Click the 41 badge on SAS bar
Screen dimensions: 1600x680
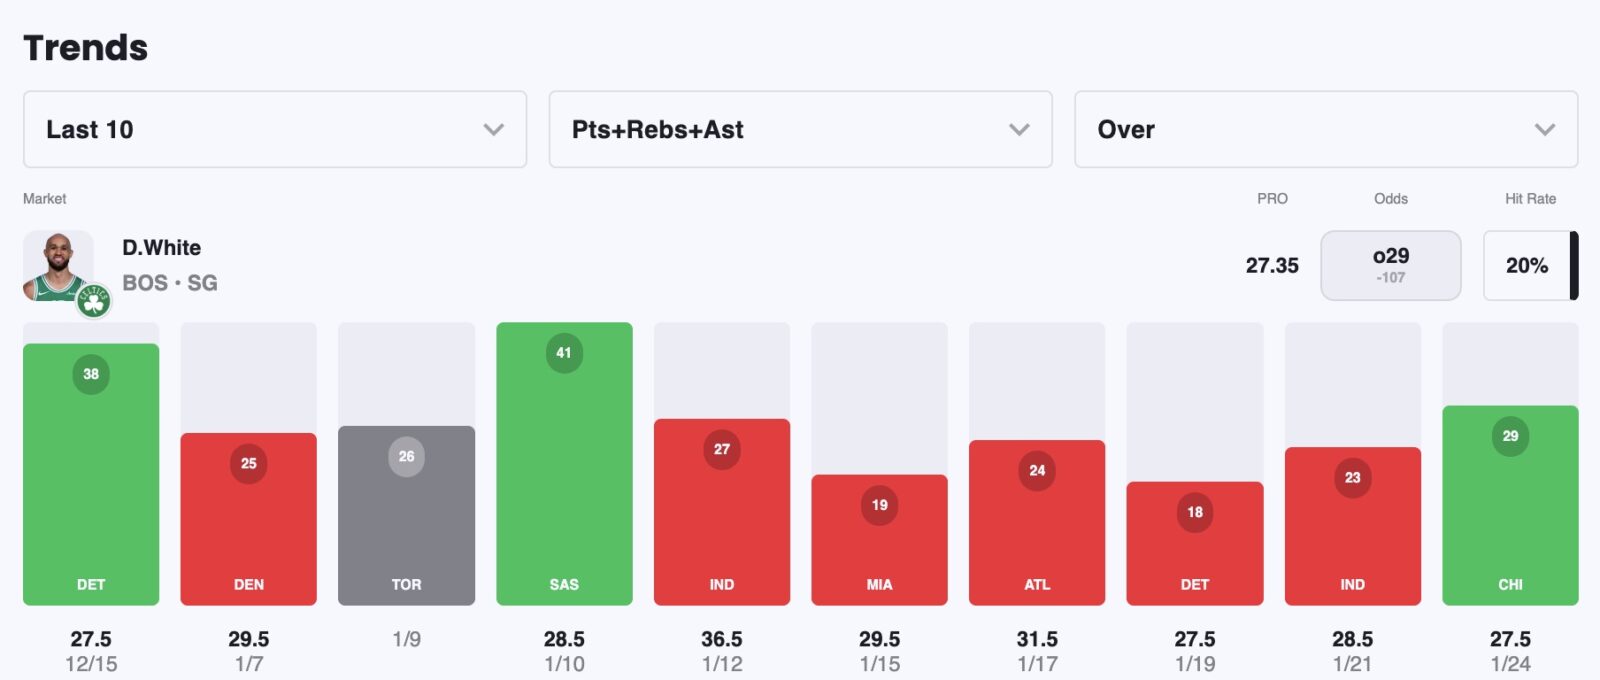click(564, 353)
